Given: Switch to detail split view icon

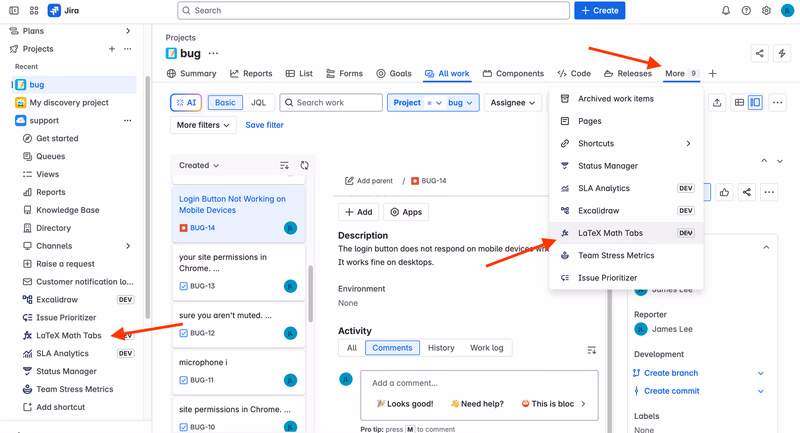Looking at the screenshot, I should 755,103.
